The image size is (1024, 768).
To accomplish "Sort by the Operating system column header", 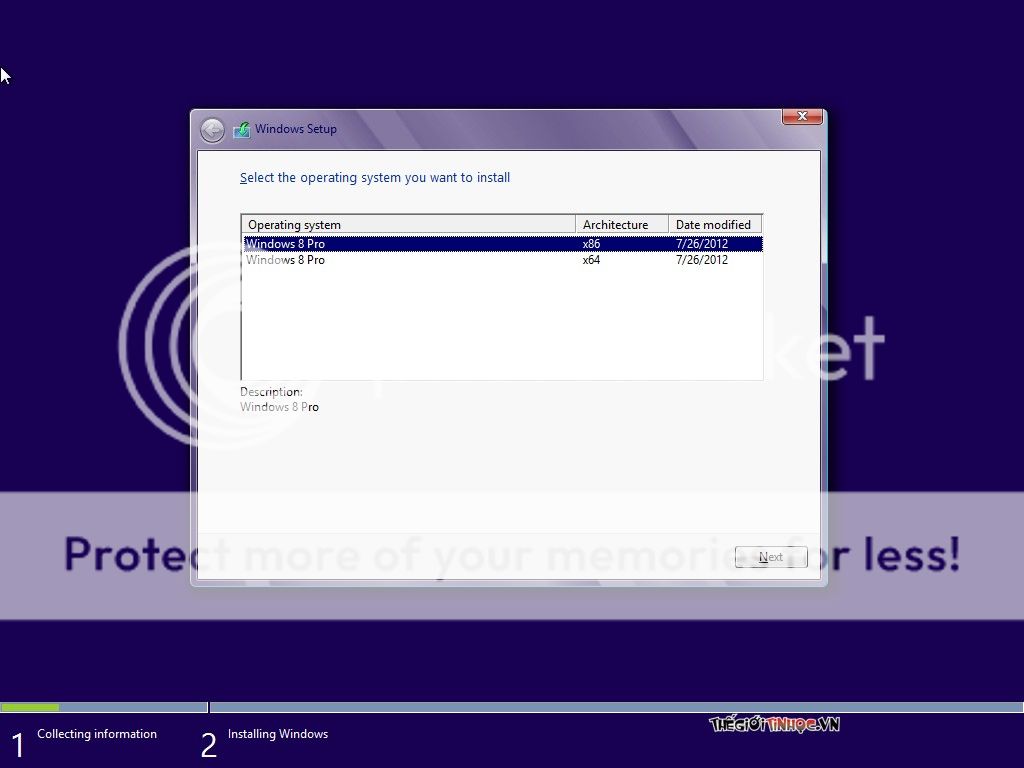I will point(408,225).
